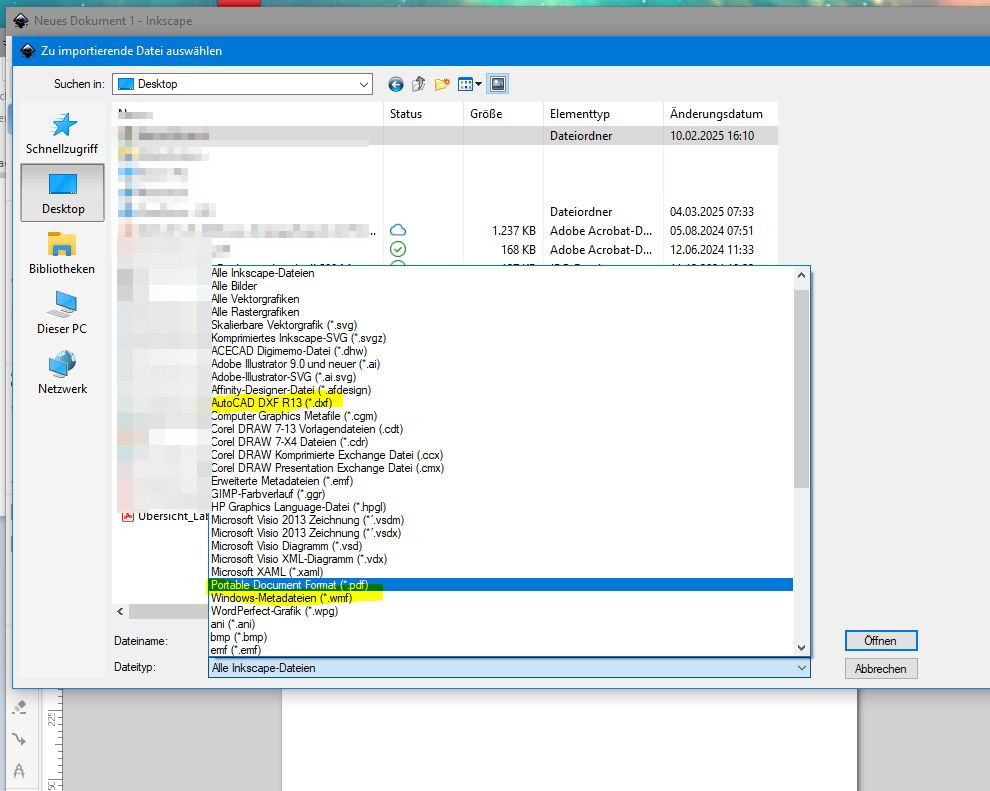Select 'AutoCAD DXF R13 (*.dxf)' file type
The image size is (990, 791).
[x=271, y=403]
